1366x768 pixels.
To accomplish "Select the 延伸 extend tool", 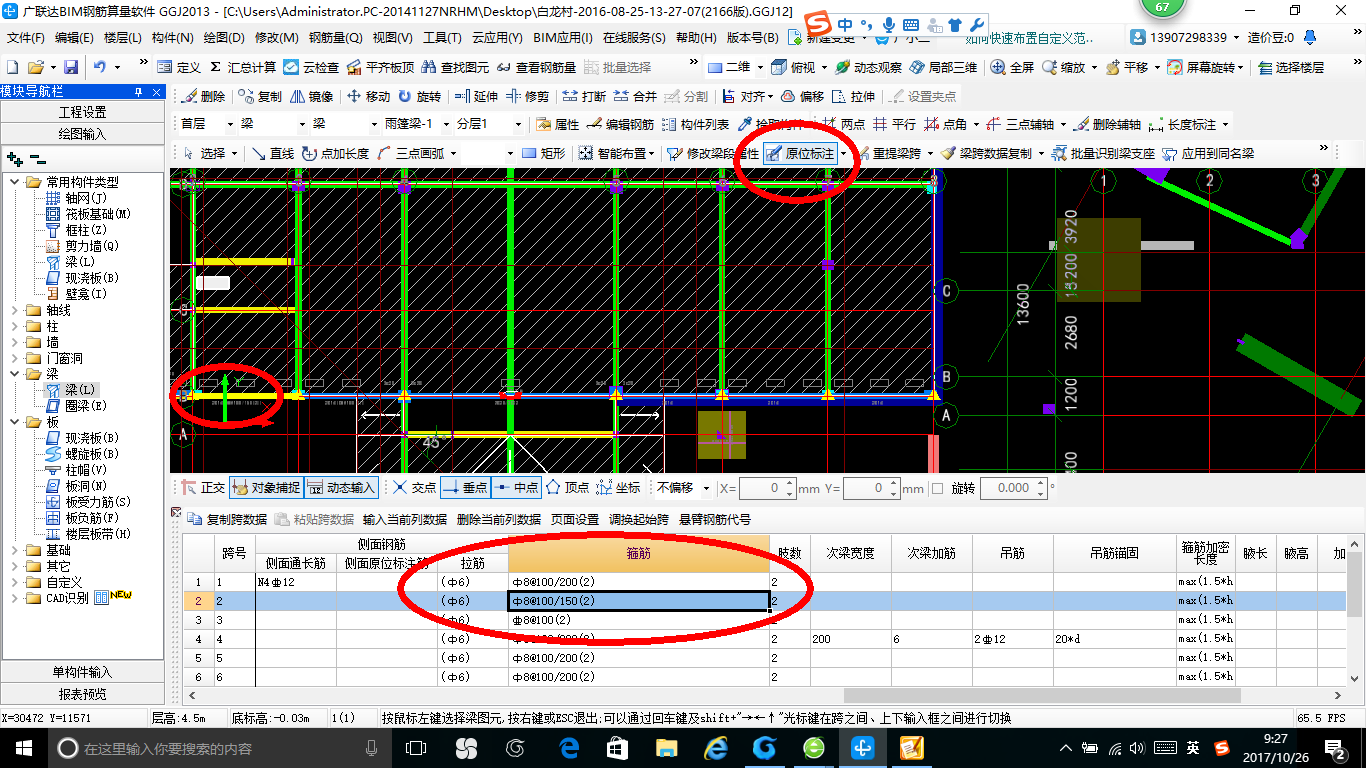I will pyautogui.click(x=476, y=97).
